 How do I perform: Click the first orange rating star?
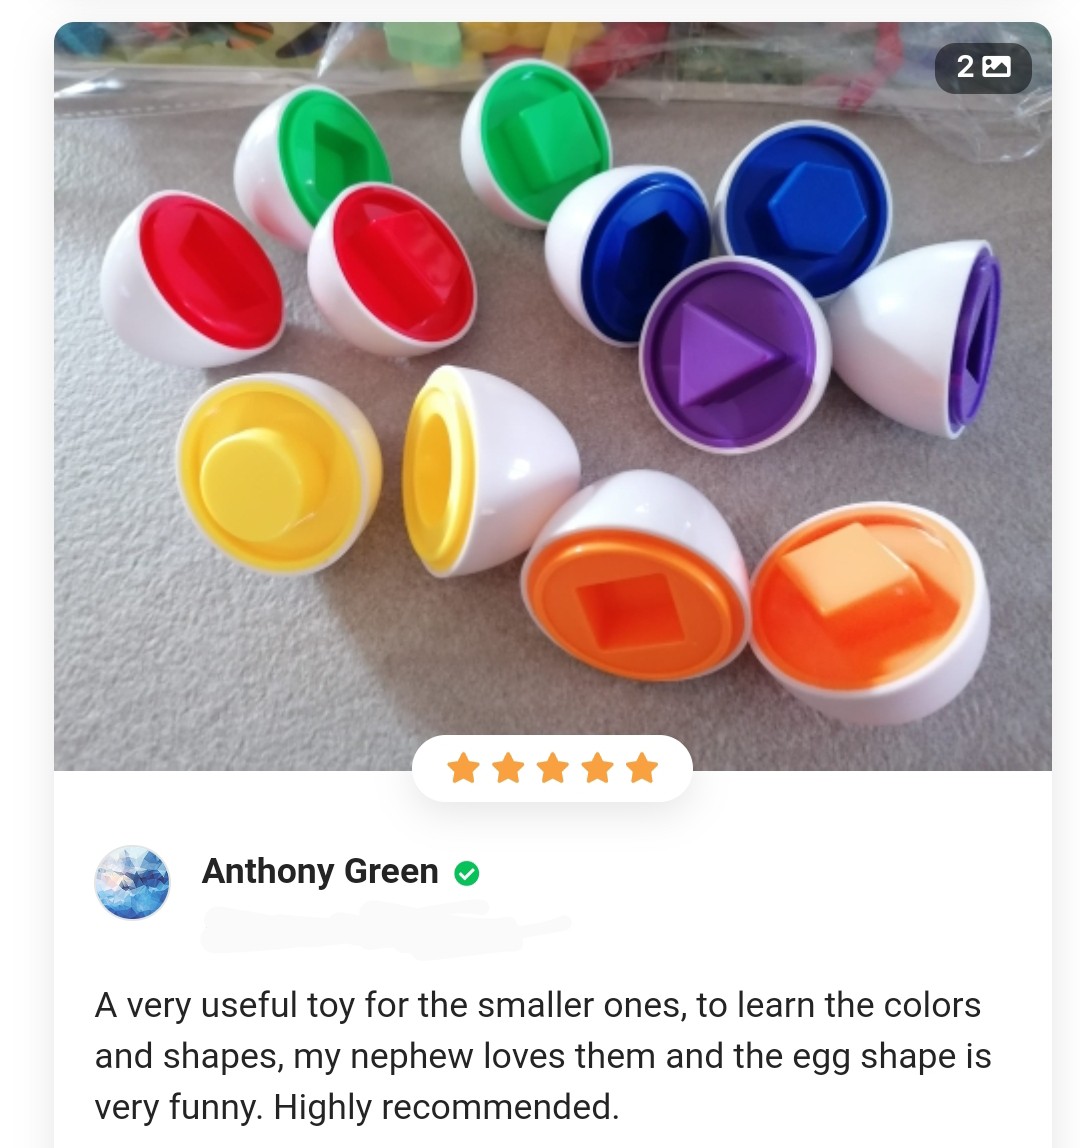(x=463, y=768)
